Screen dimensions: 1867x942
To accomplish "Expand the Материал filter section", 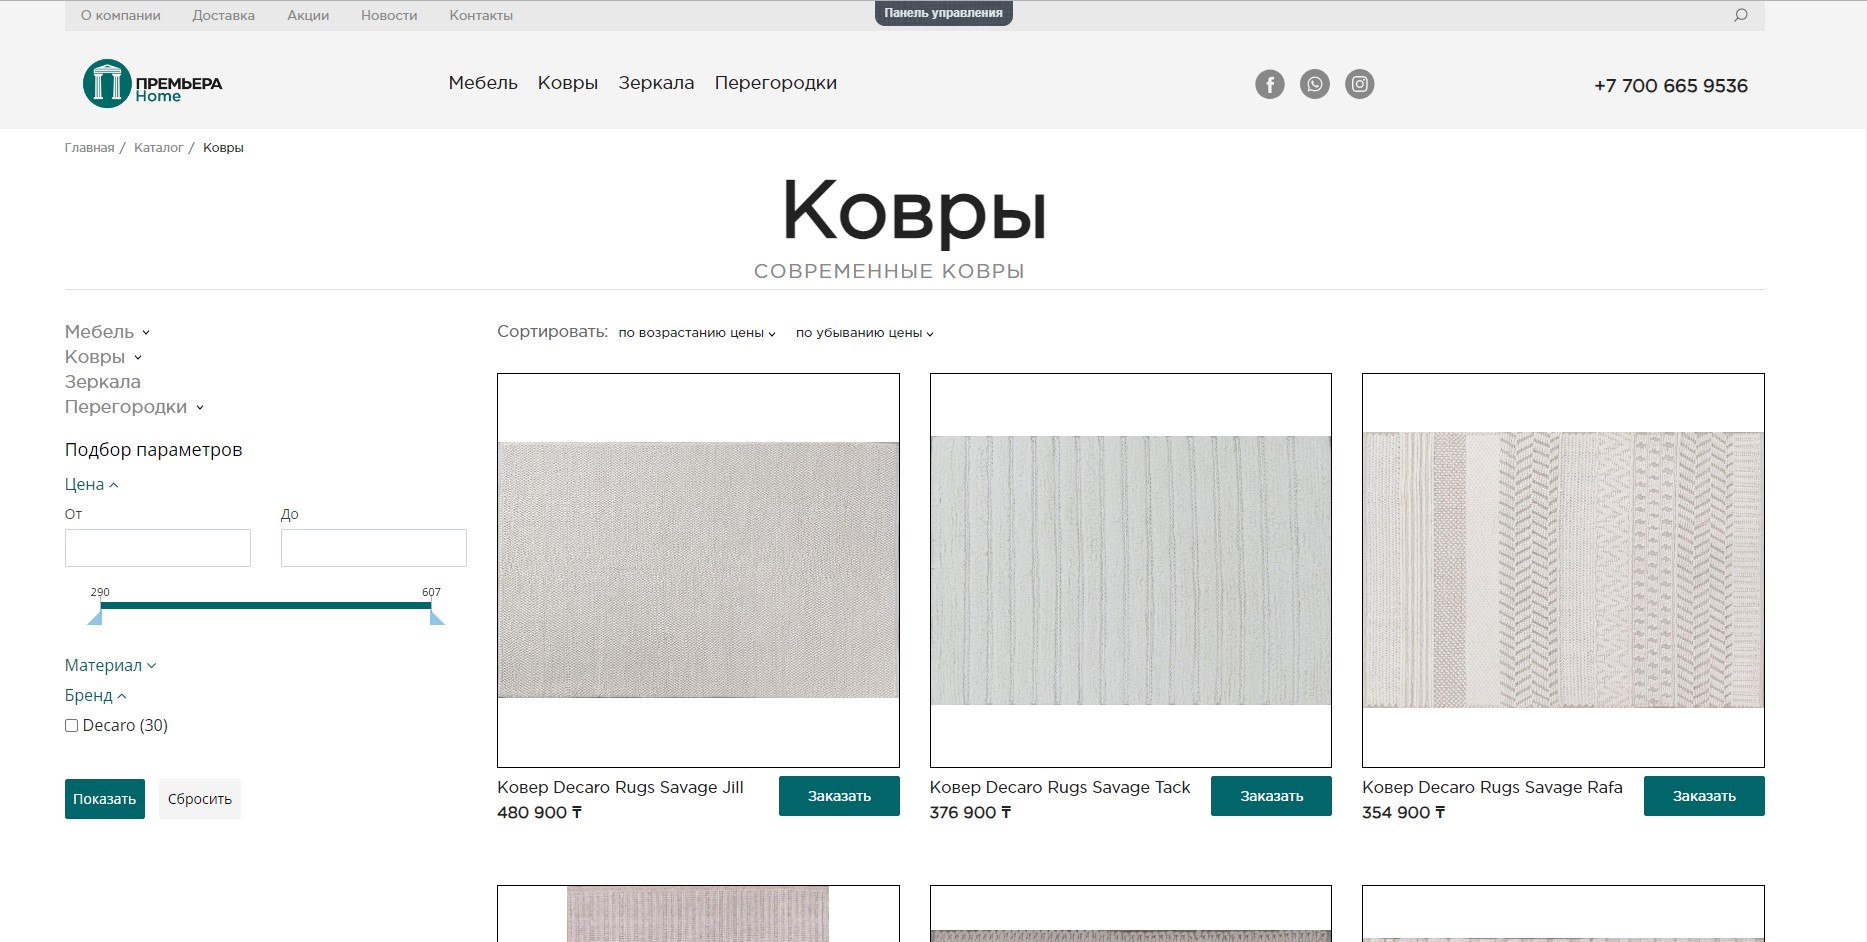I will [110, 666].
